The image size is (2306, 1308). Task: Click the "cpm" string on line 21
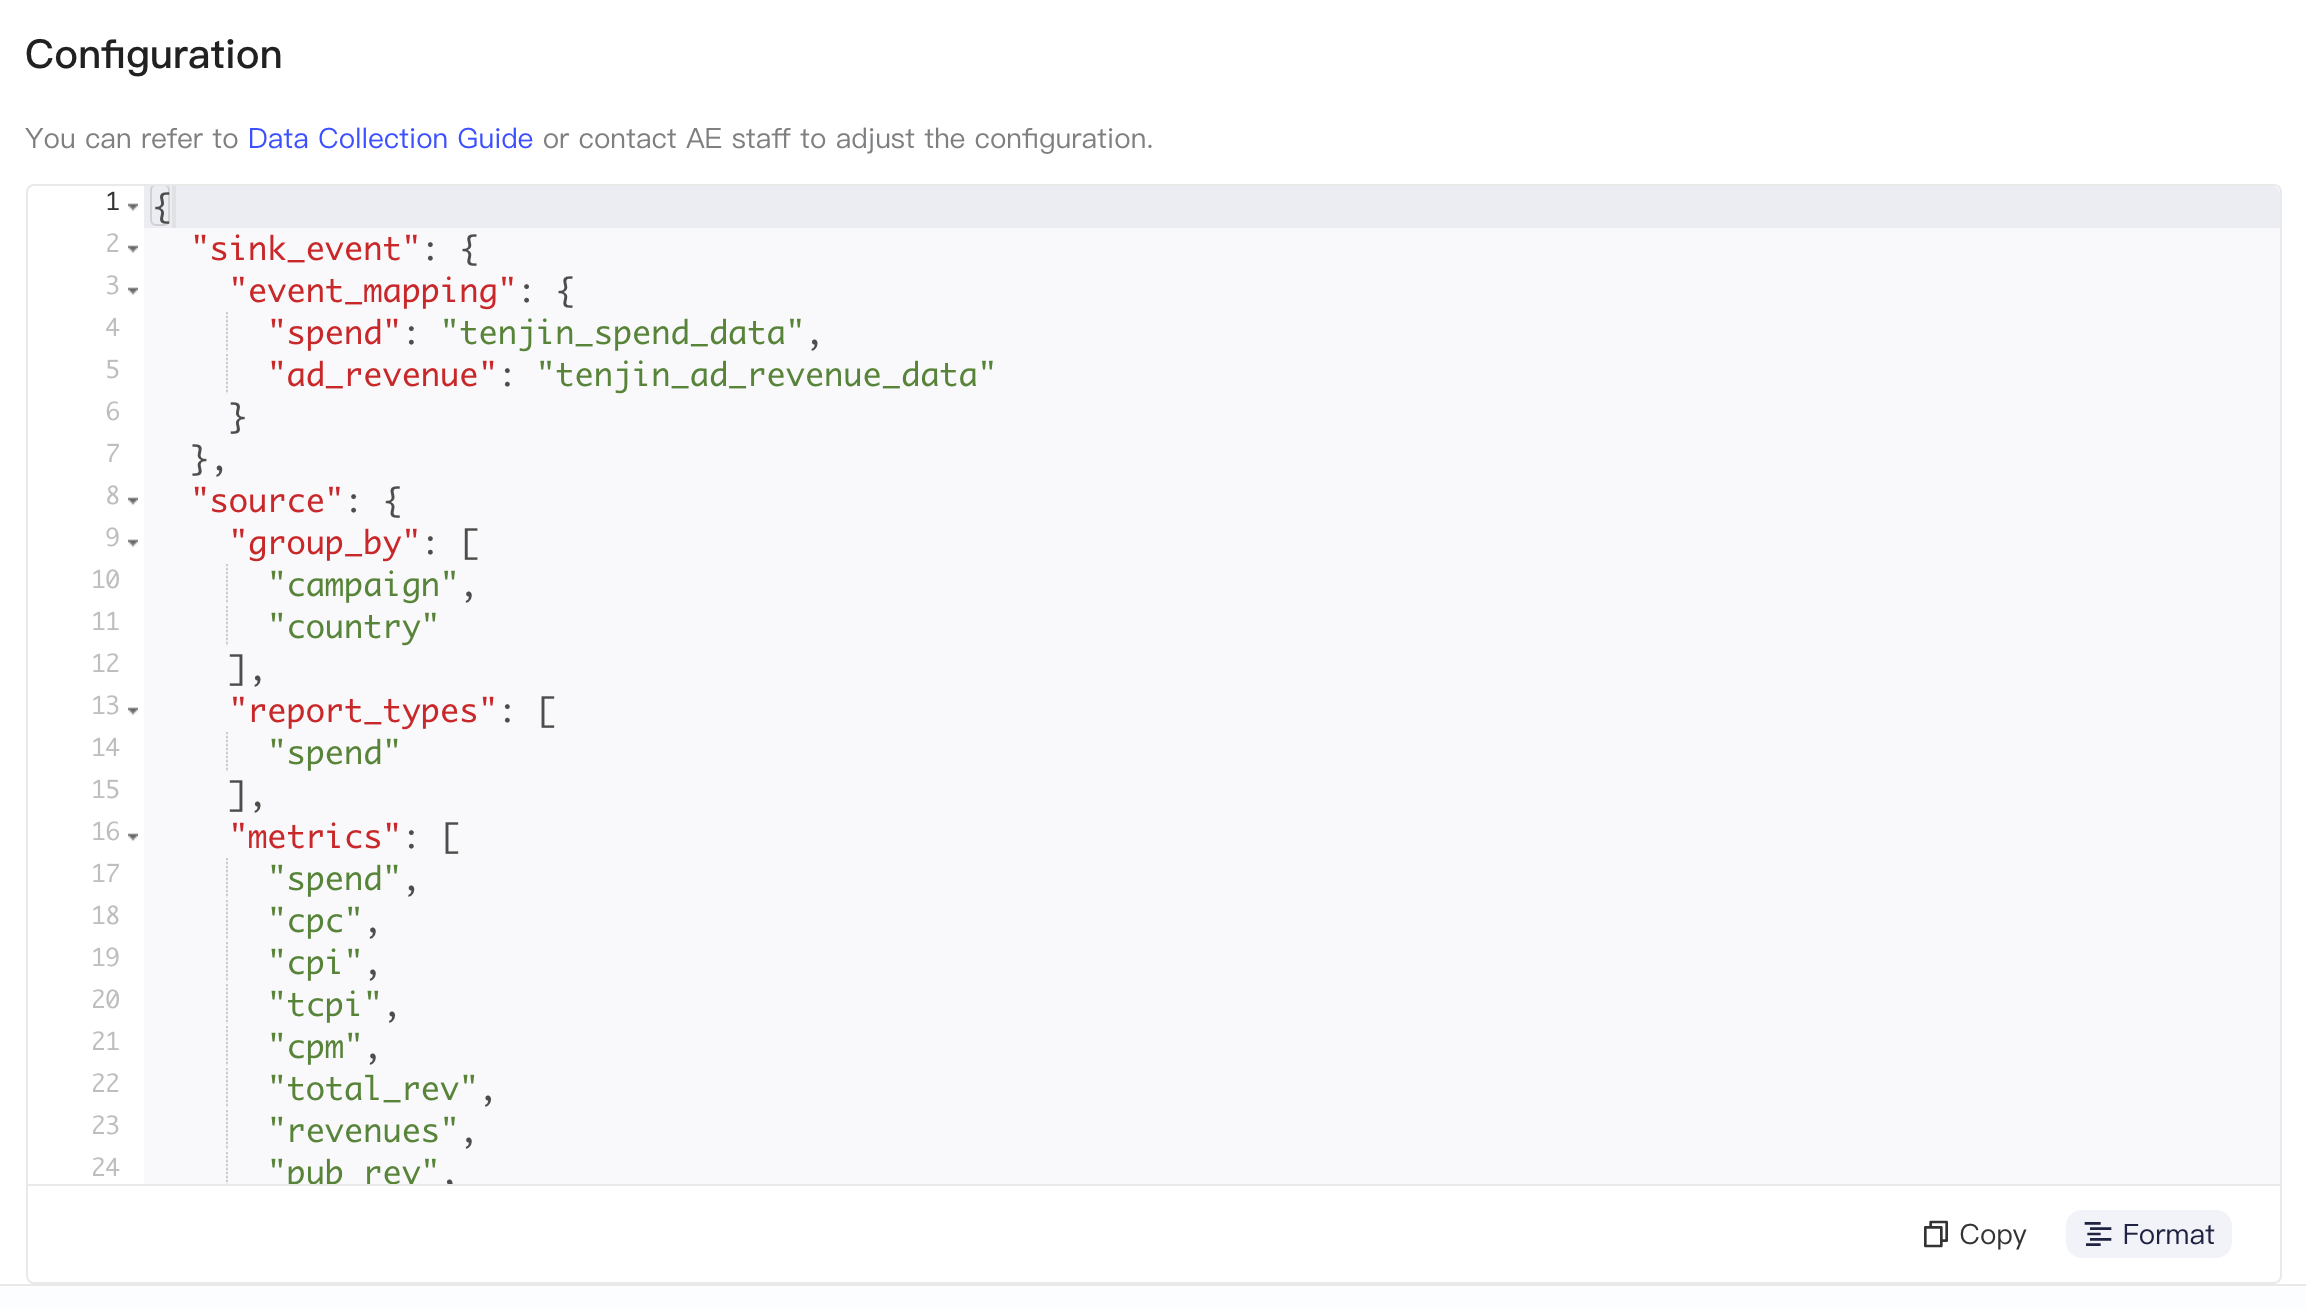[x=316, y=1046]
